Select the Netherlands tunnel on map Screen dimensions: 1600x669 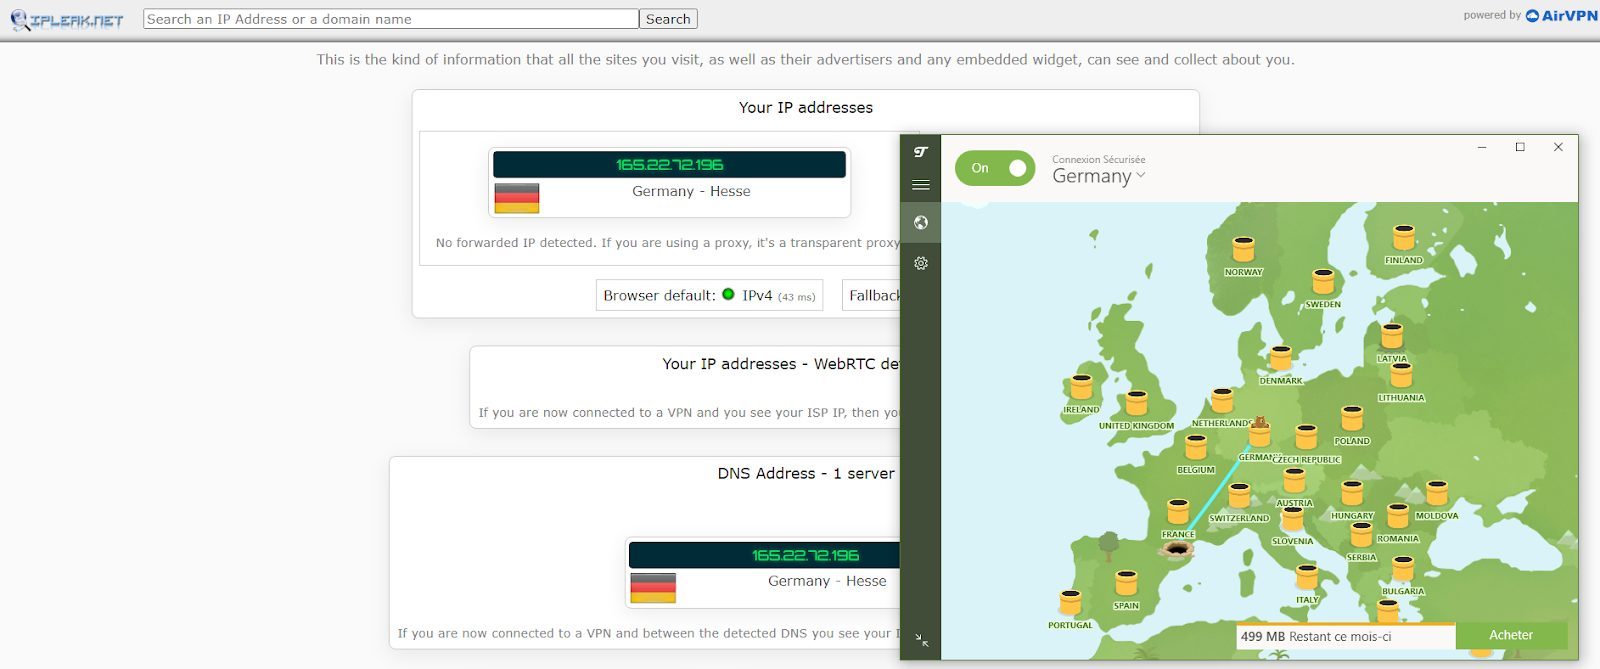(x=1222, y=401)
